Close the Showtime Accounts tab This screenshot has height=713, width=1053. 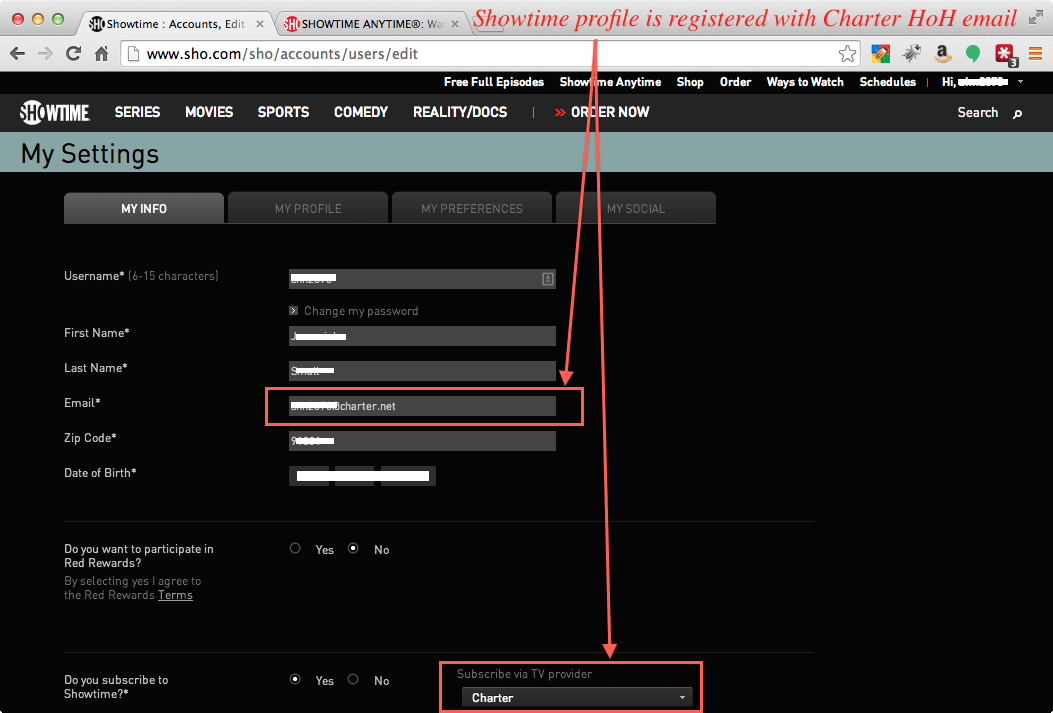[260, 24]
